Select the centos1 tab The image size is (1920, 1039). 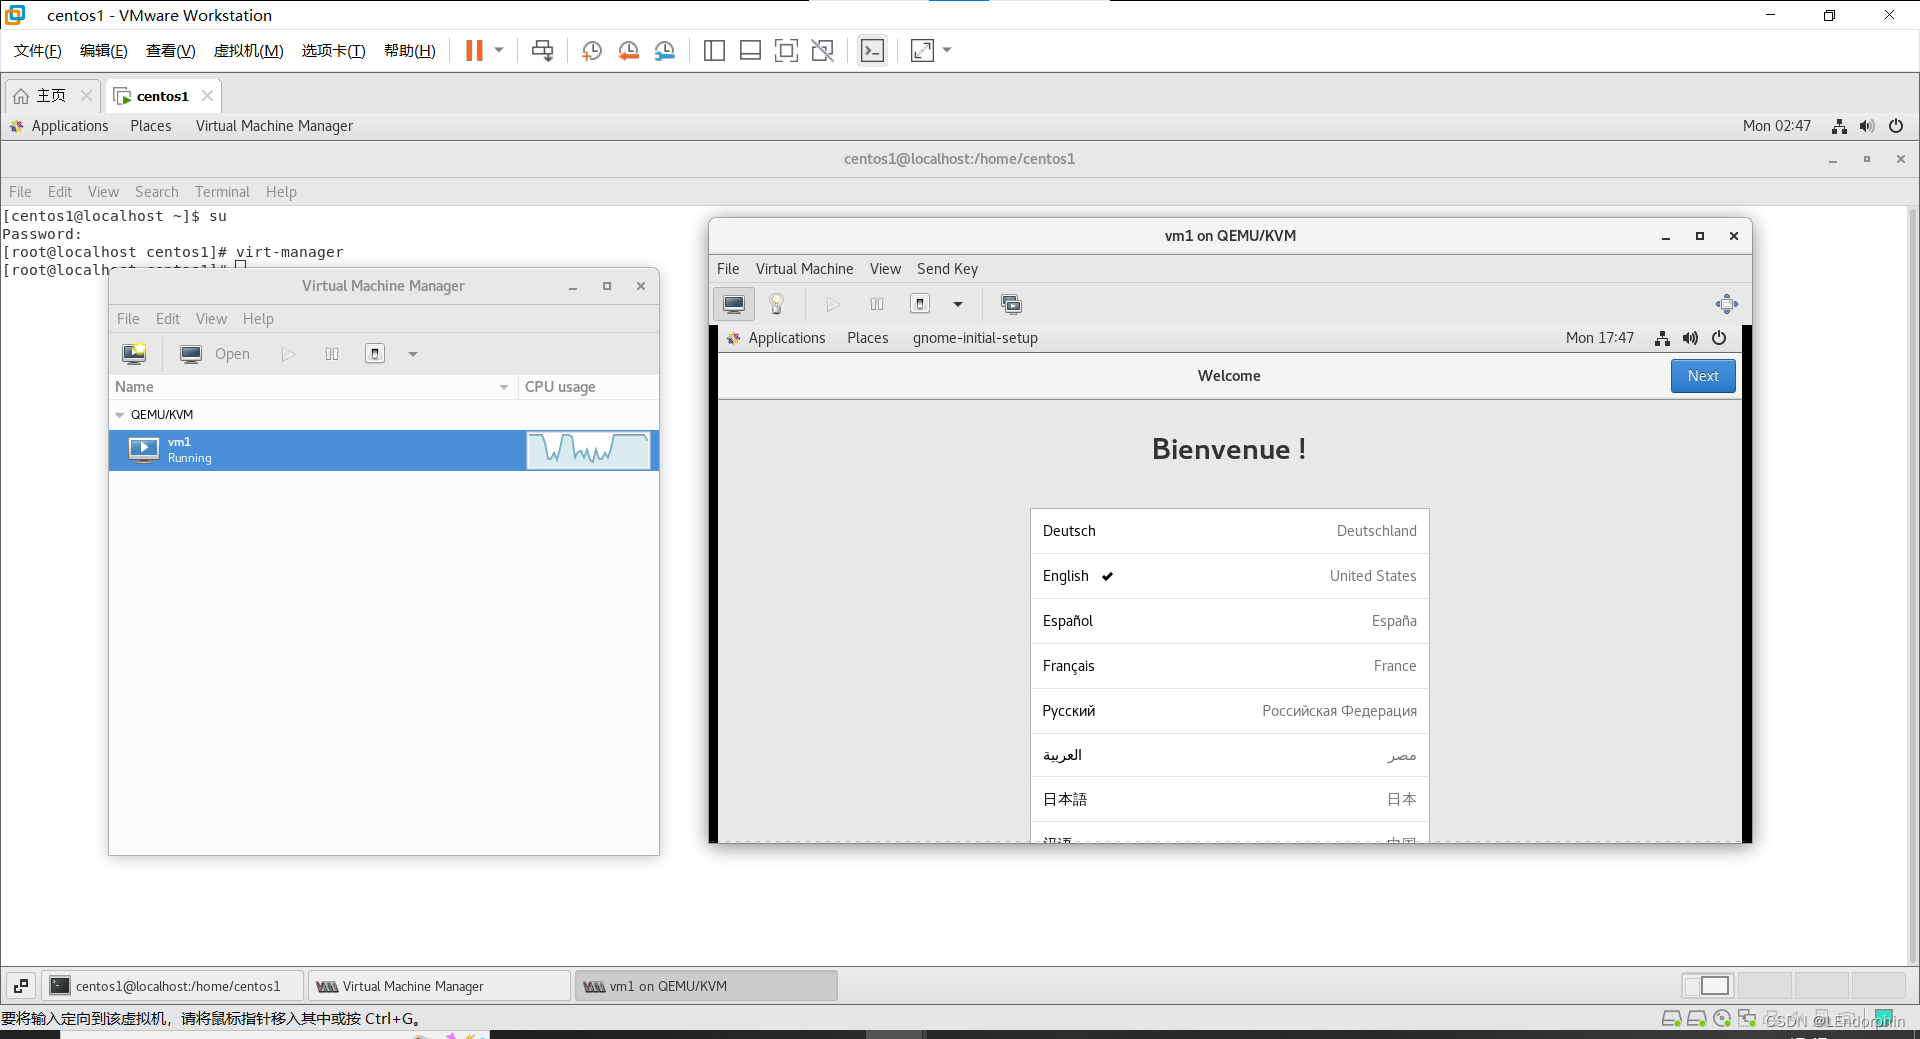(x=162, y=96)
